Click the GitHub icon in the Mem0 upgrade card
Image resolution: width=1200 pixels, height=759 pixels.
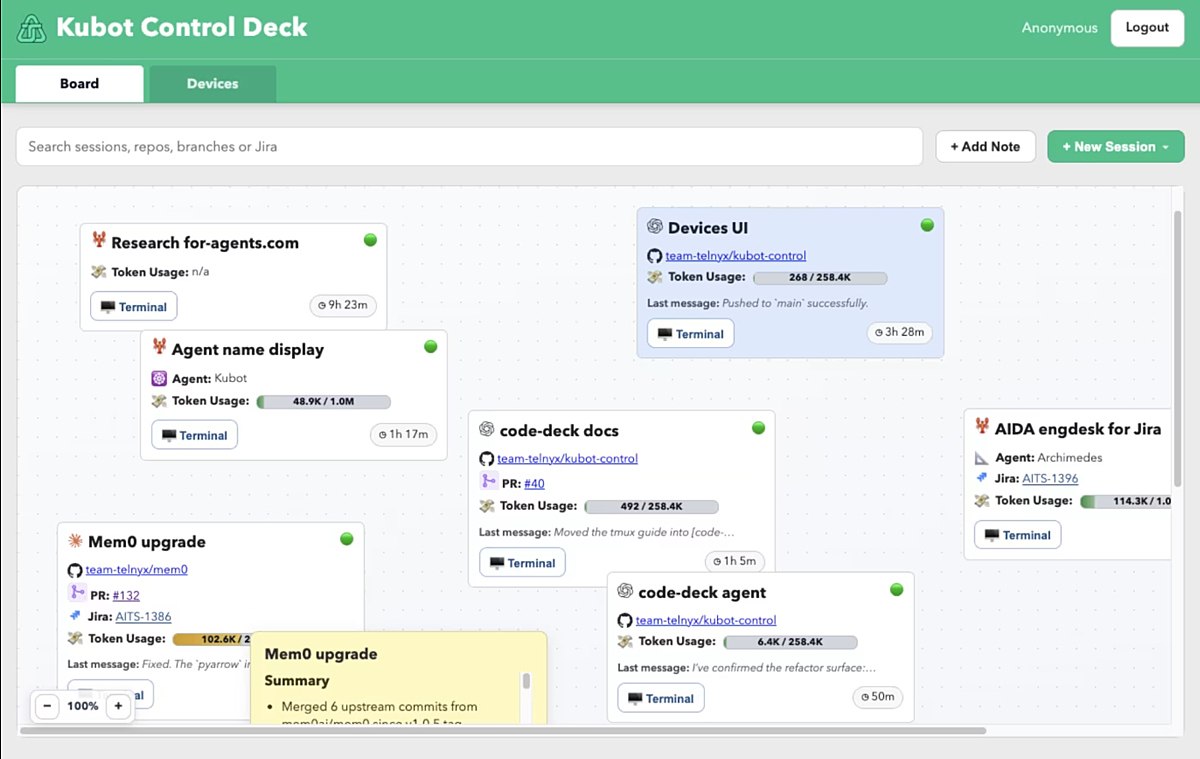tap(75, 570)
